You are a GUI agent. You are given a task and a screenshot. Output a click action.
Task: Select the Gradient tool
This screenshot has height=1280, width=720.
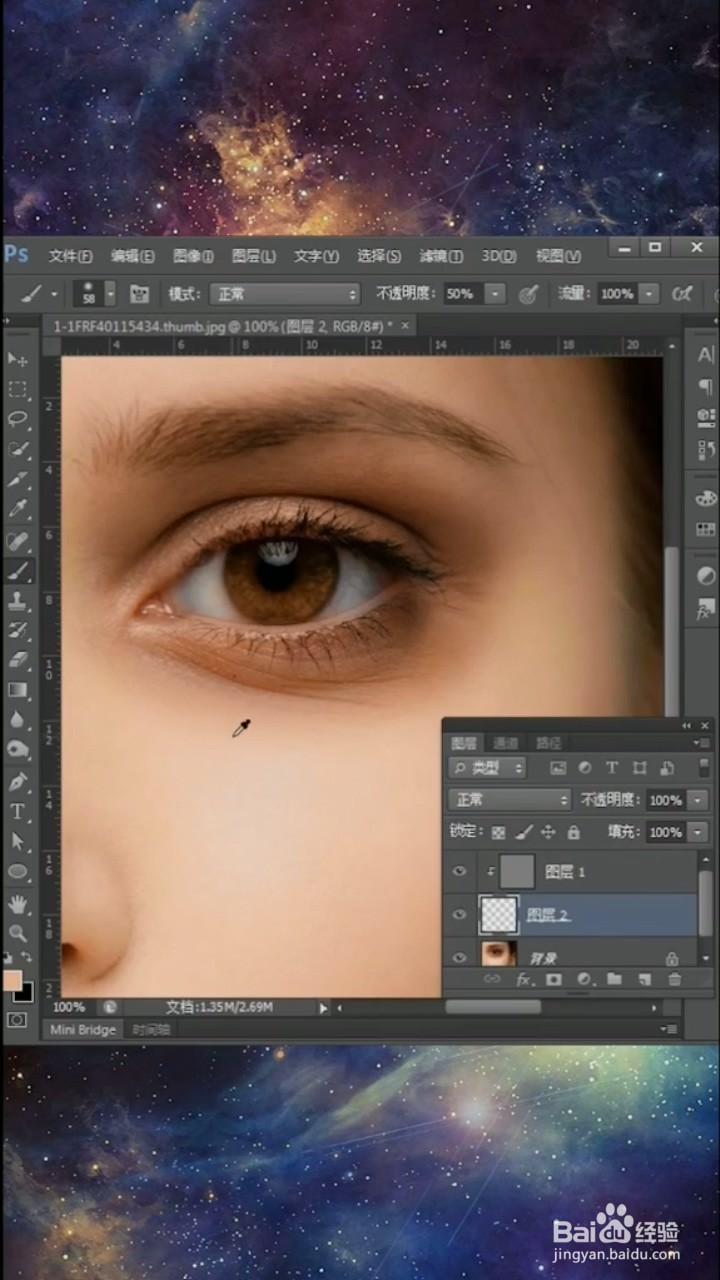[x=18, y=690]
